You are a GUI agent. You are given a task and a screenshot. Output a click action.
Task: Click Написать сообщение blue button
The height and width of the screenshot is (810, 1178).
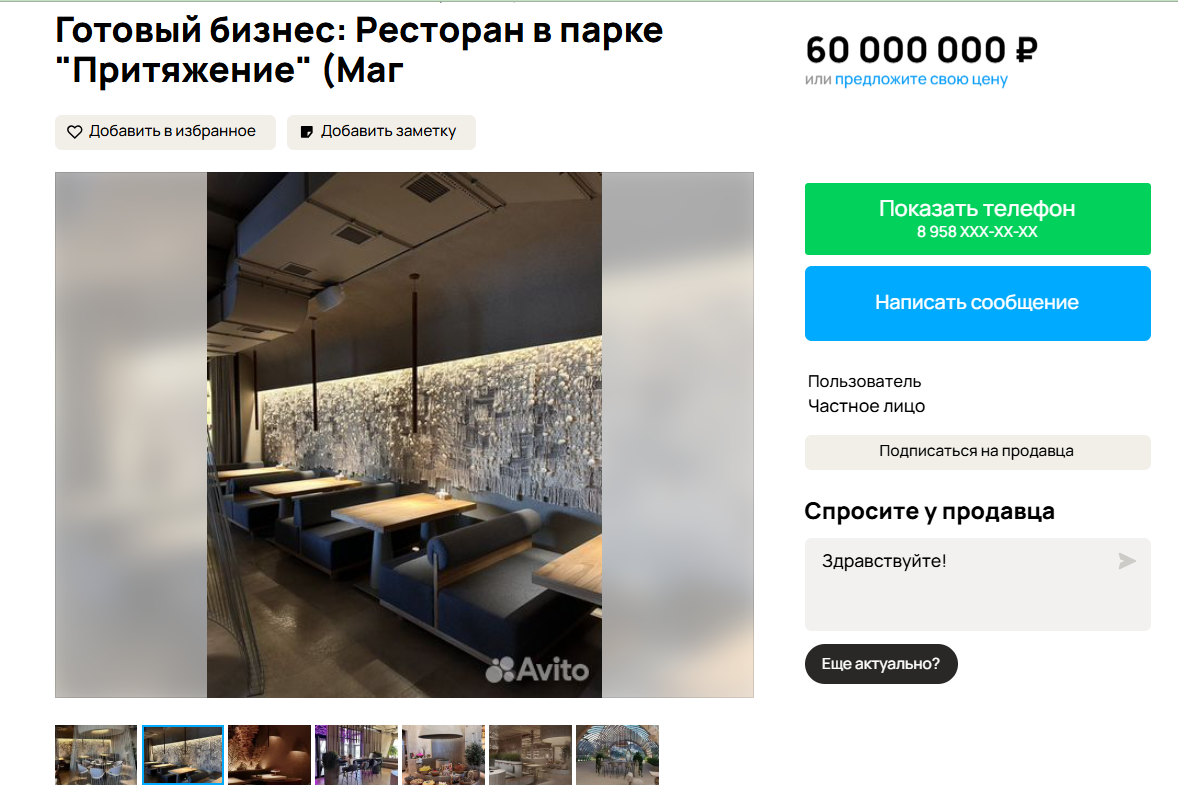[x=977, y=303]
